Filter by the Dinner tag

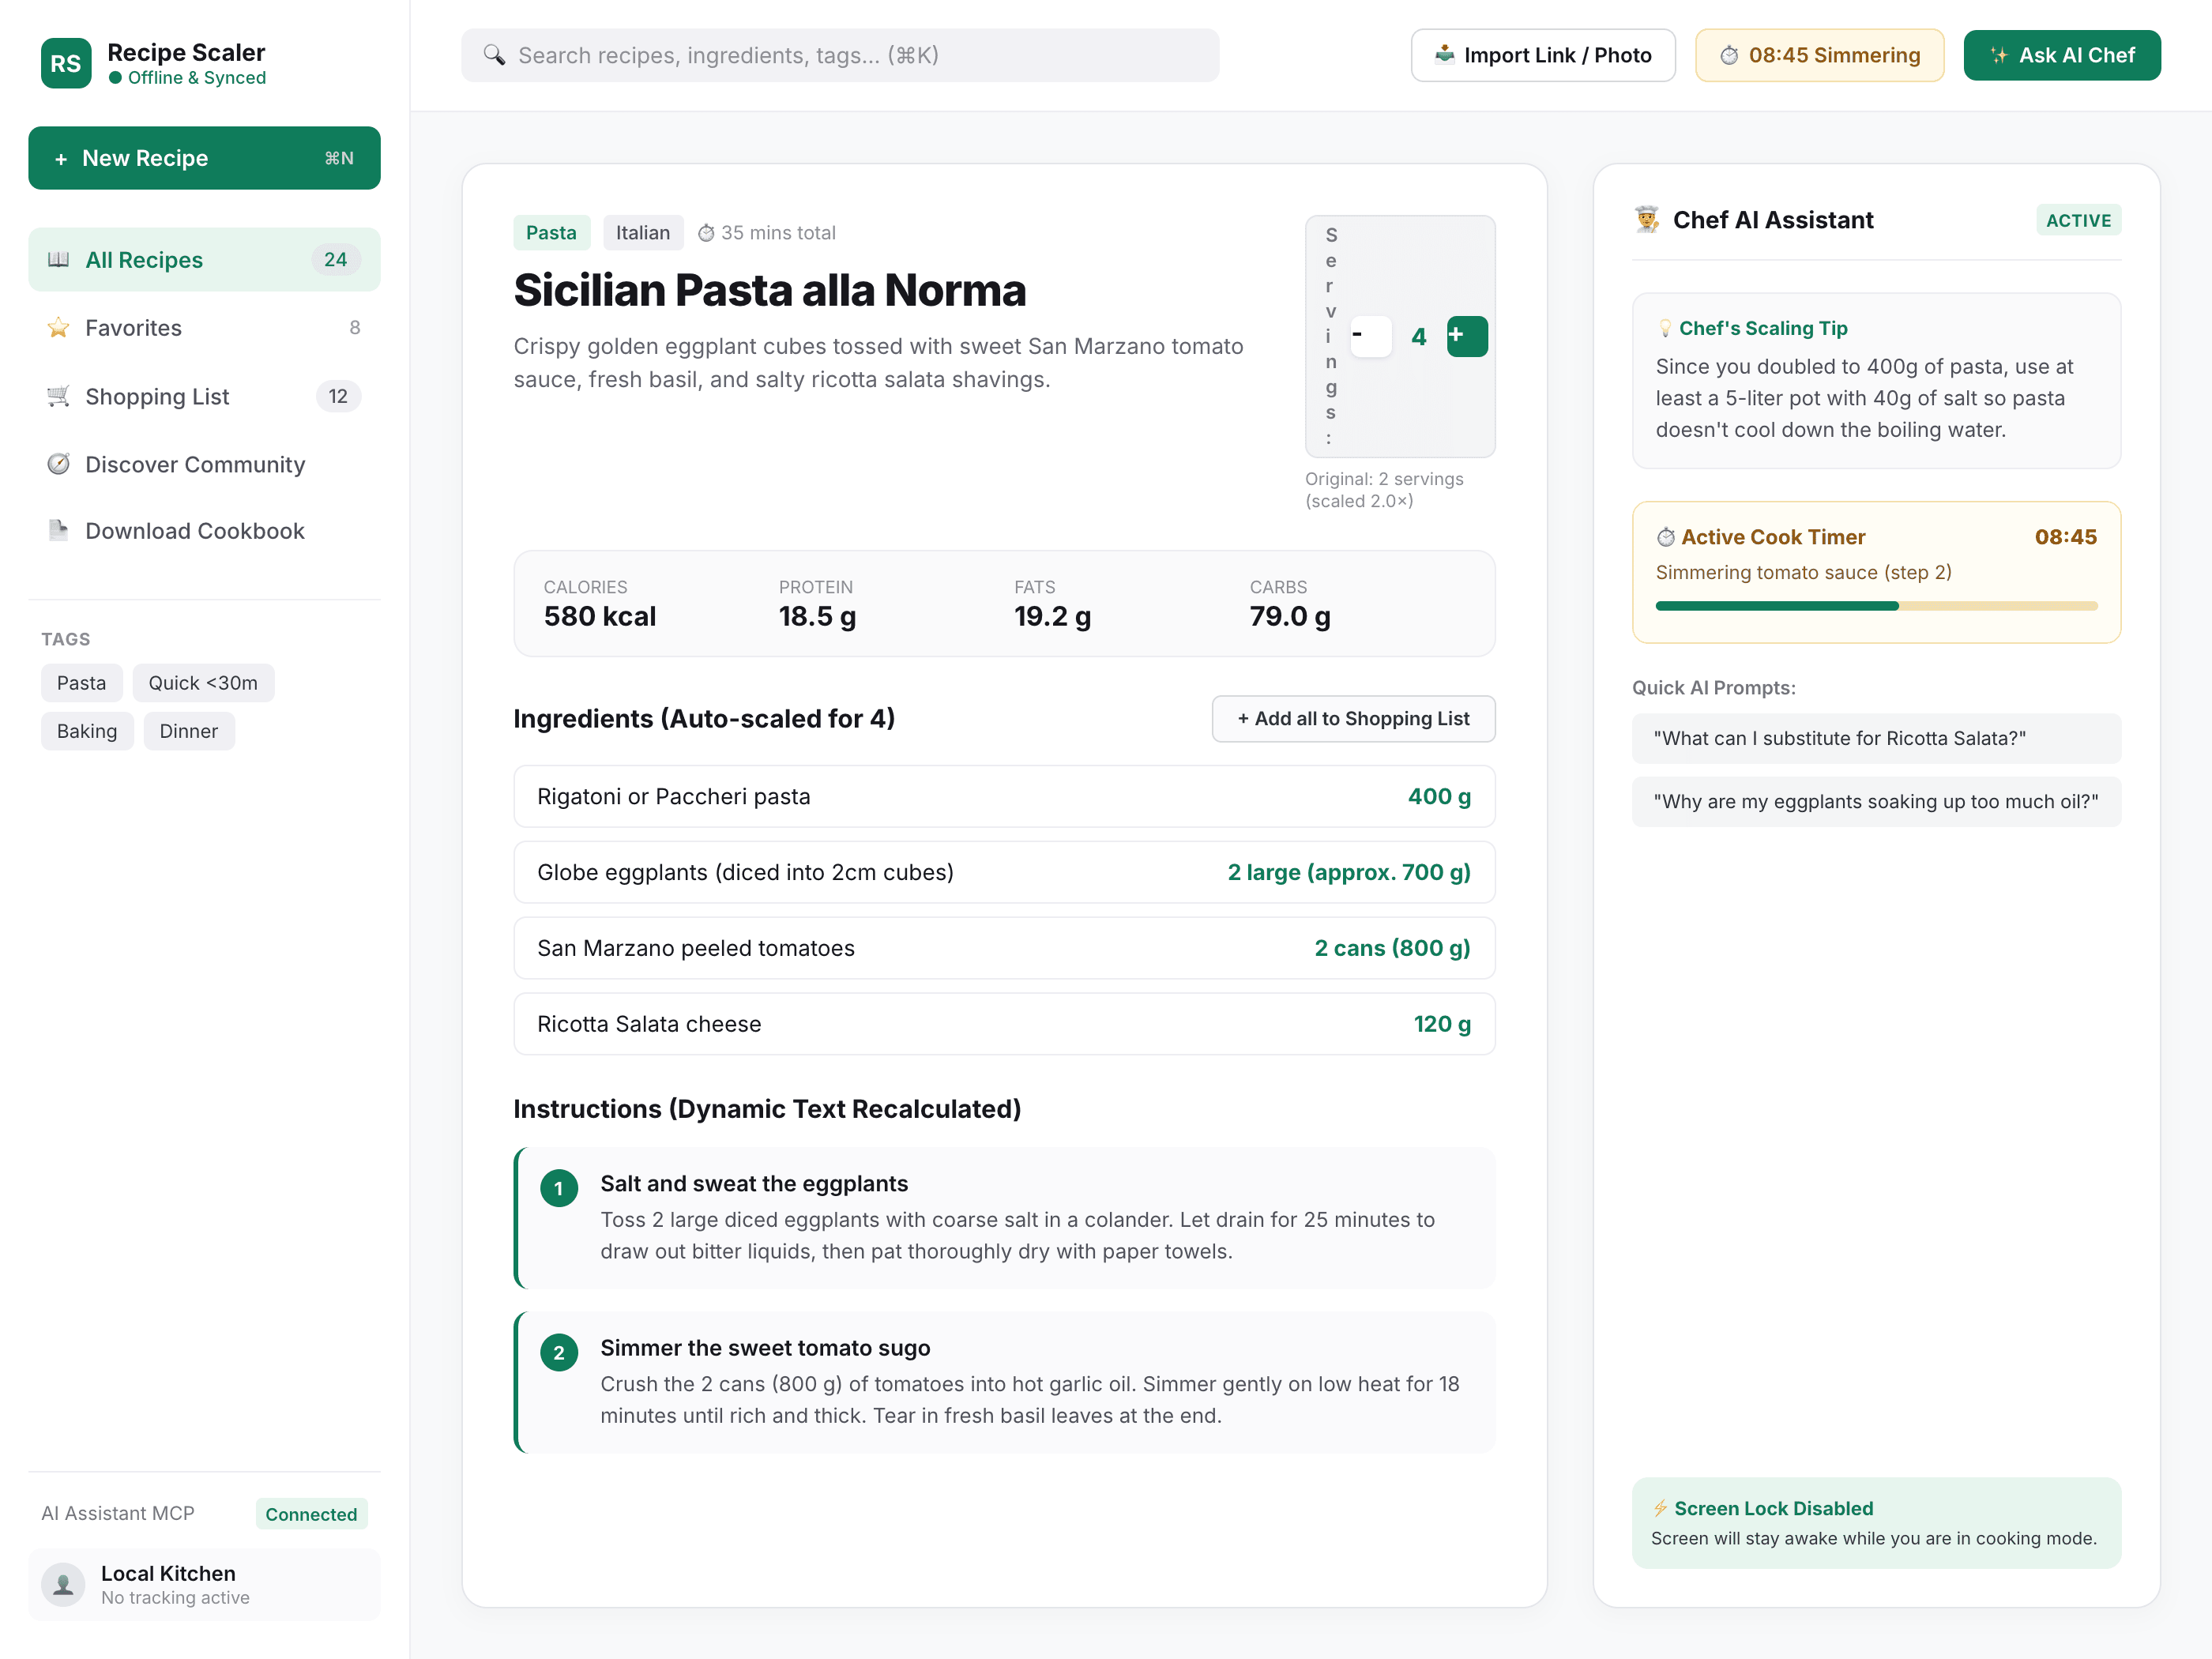189,731
